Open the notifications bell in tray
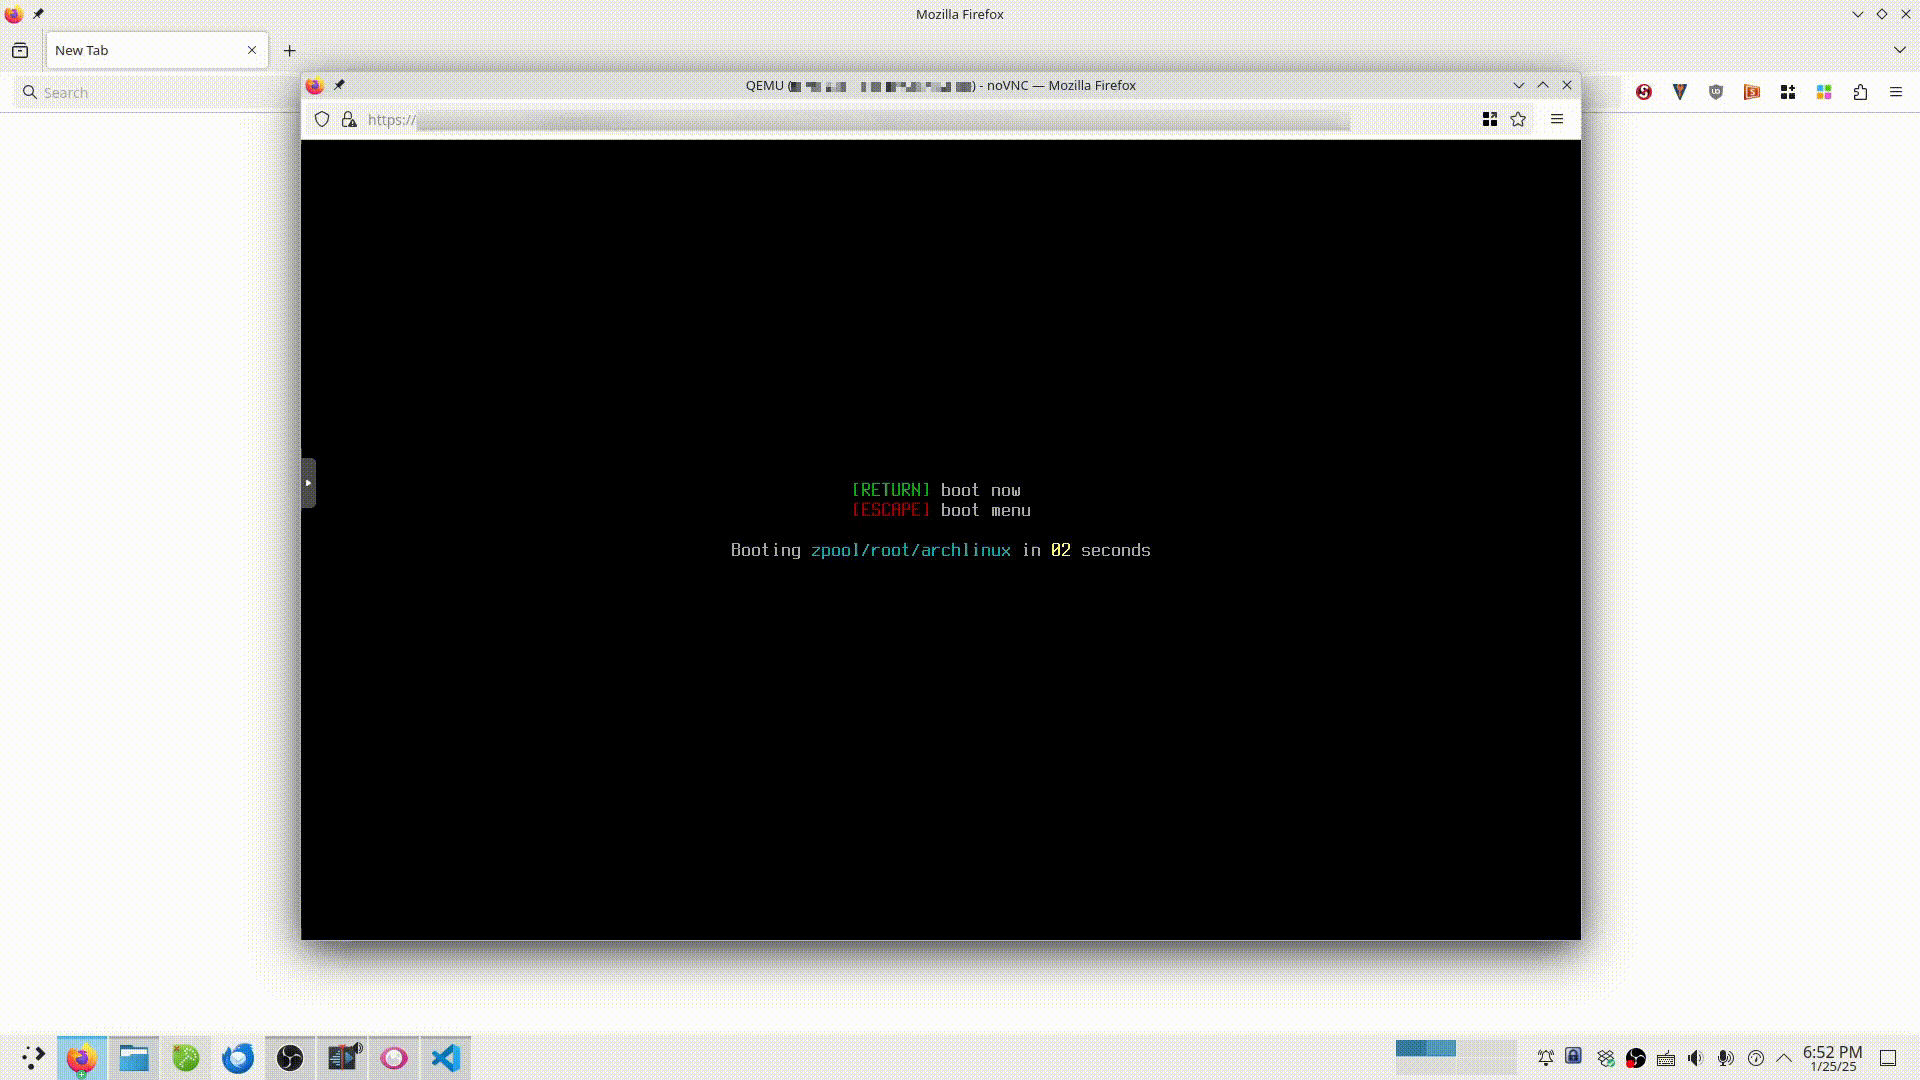Screen dimensions: 1920x1080 tap(1546, 1058)
